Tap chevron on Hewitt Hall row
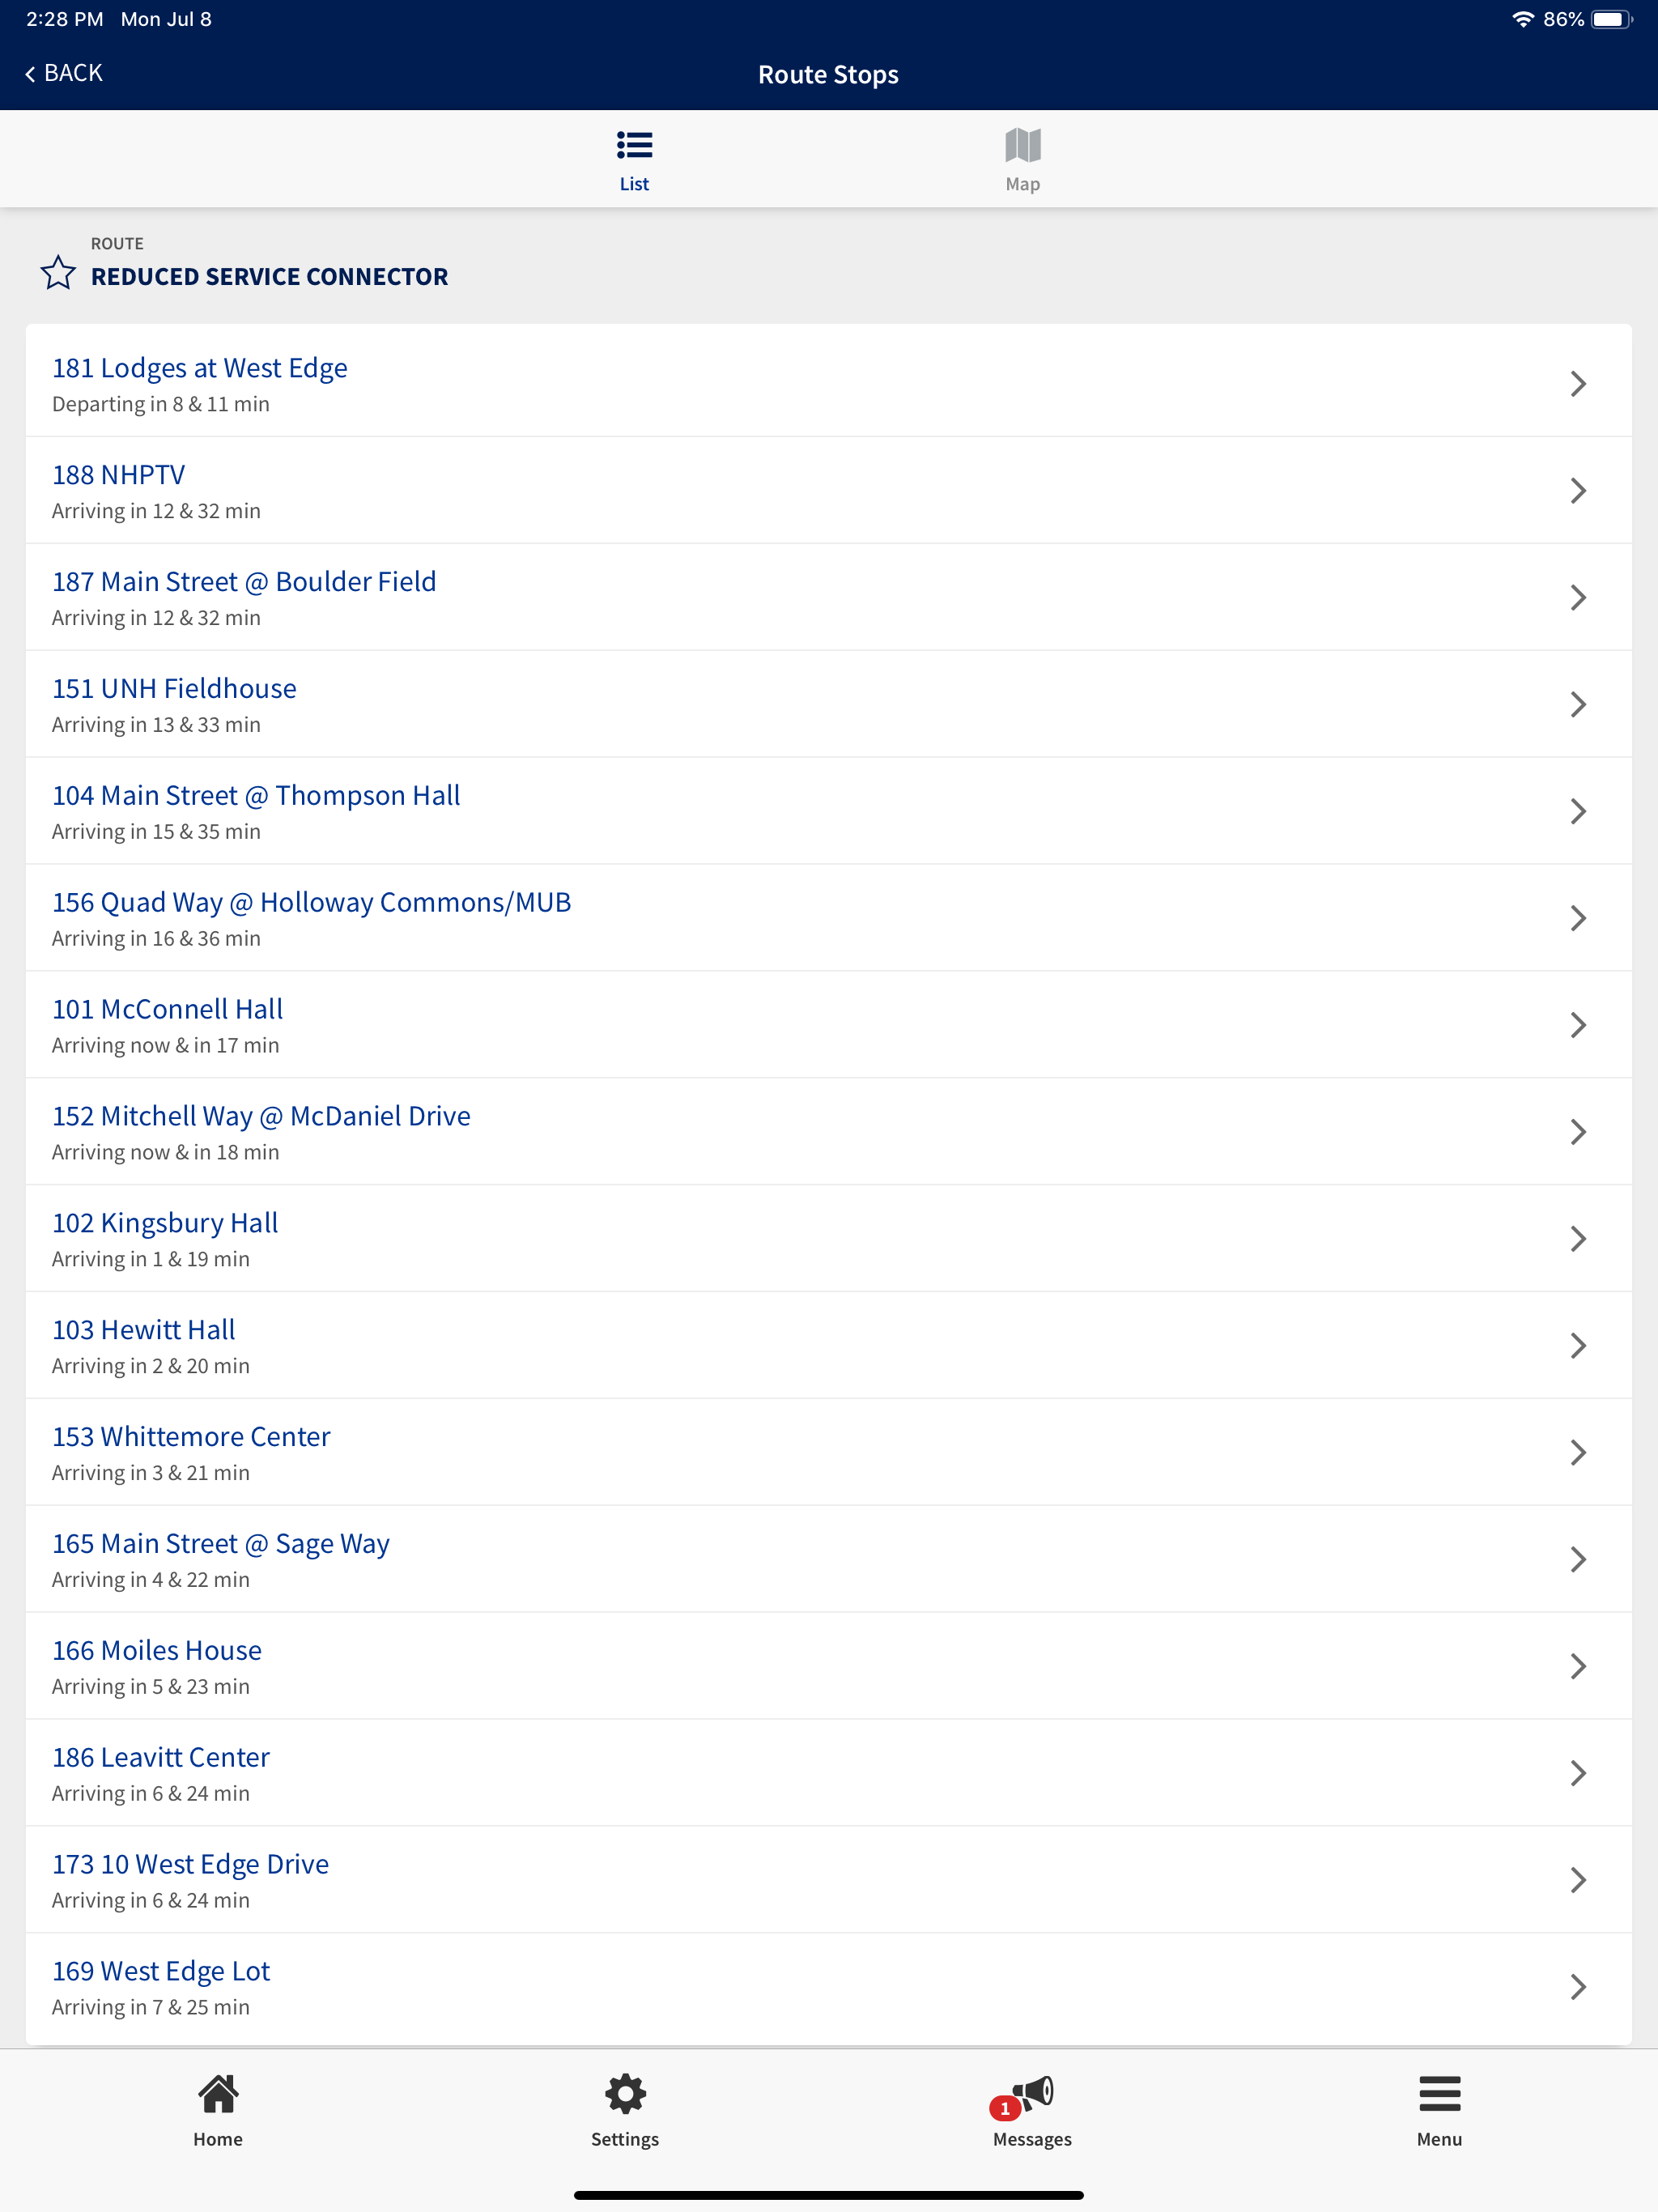This screenshot has width=1658, height=2212. tap(1578, 1347)
